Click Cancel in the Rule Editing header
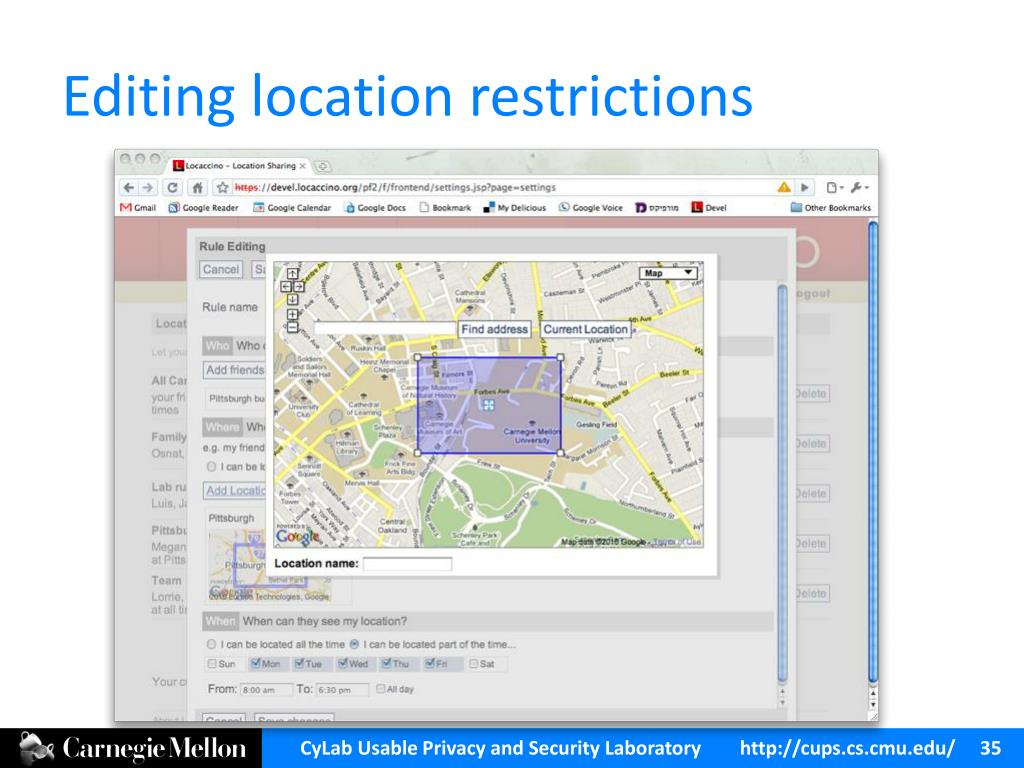This screenshot has width=1024, height=768. [x=221, y=269]
